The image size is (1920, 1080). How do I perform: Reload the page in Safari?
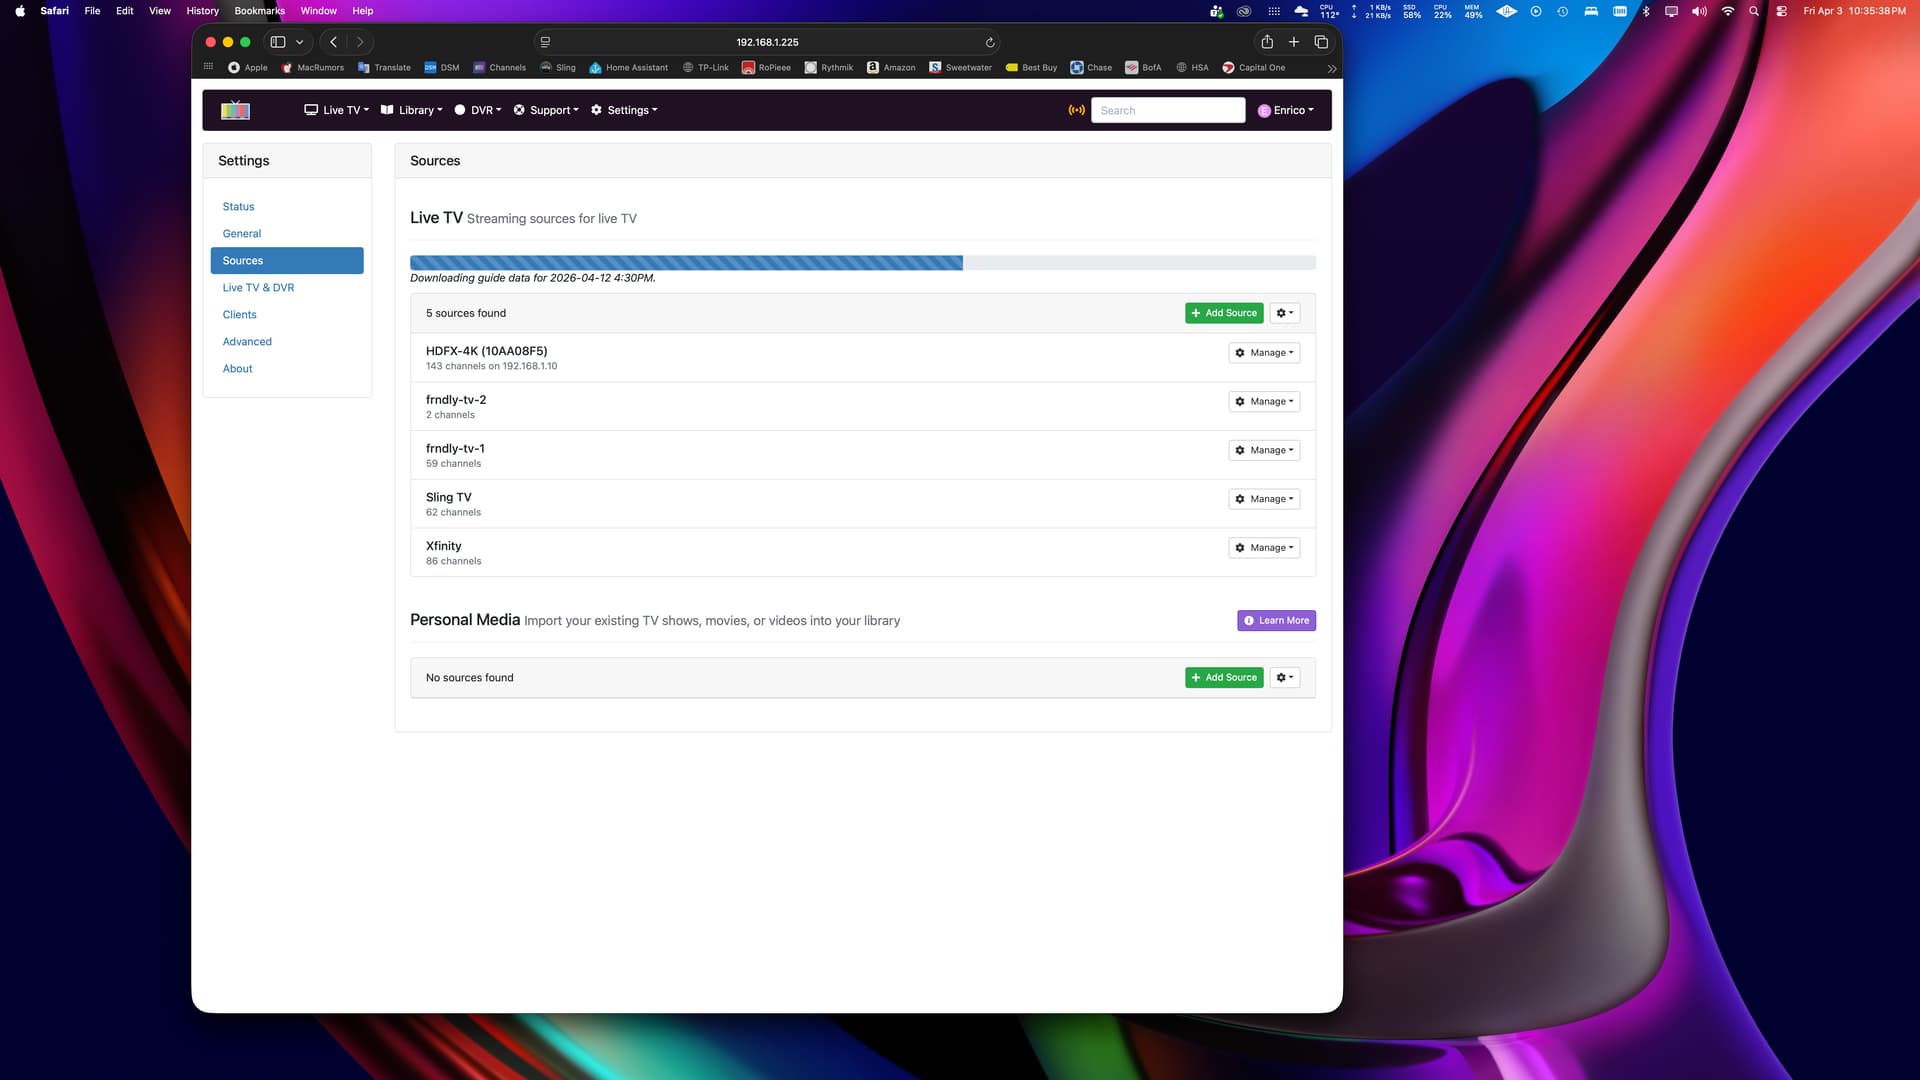point(990,42)
